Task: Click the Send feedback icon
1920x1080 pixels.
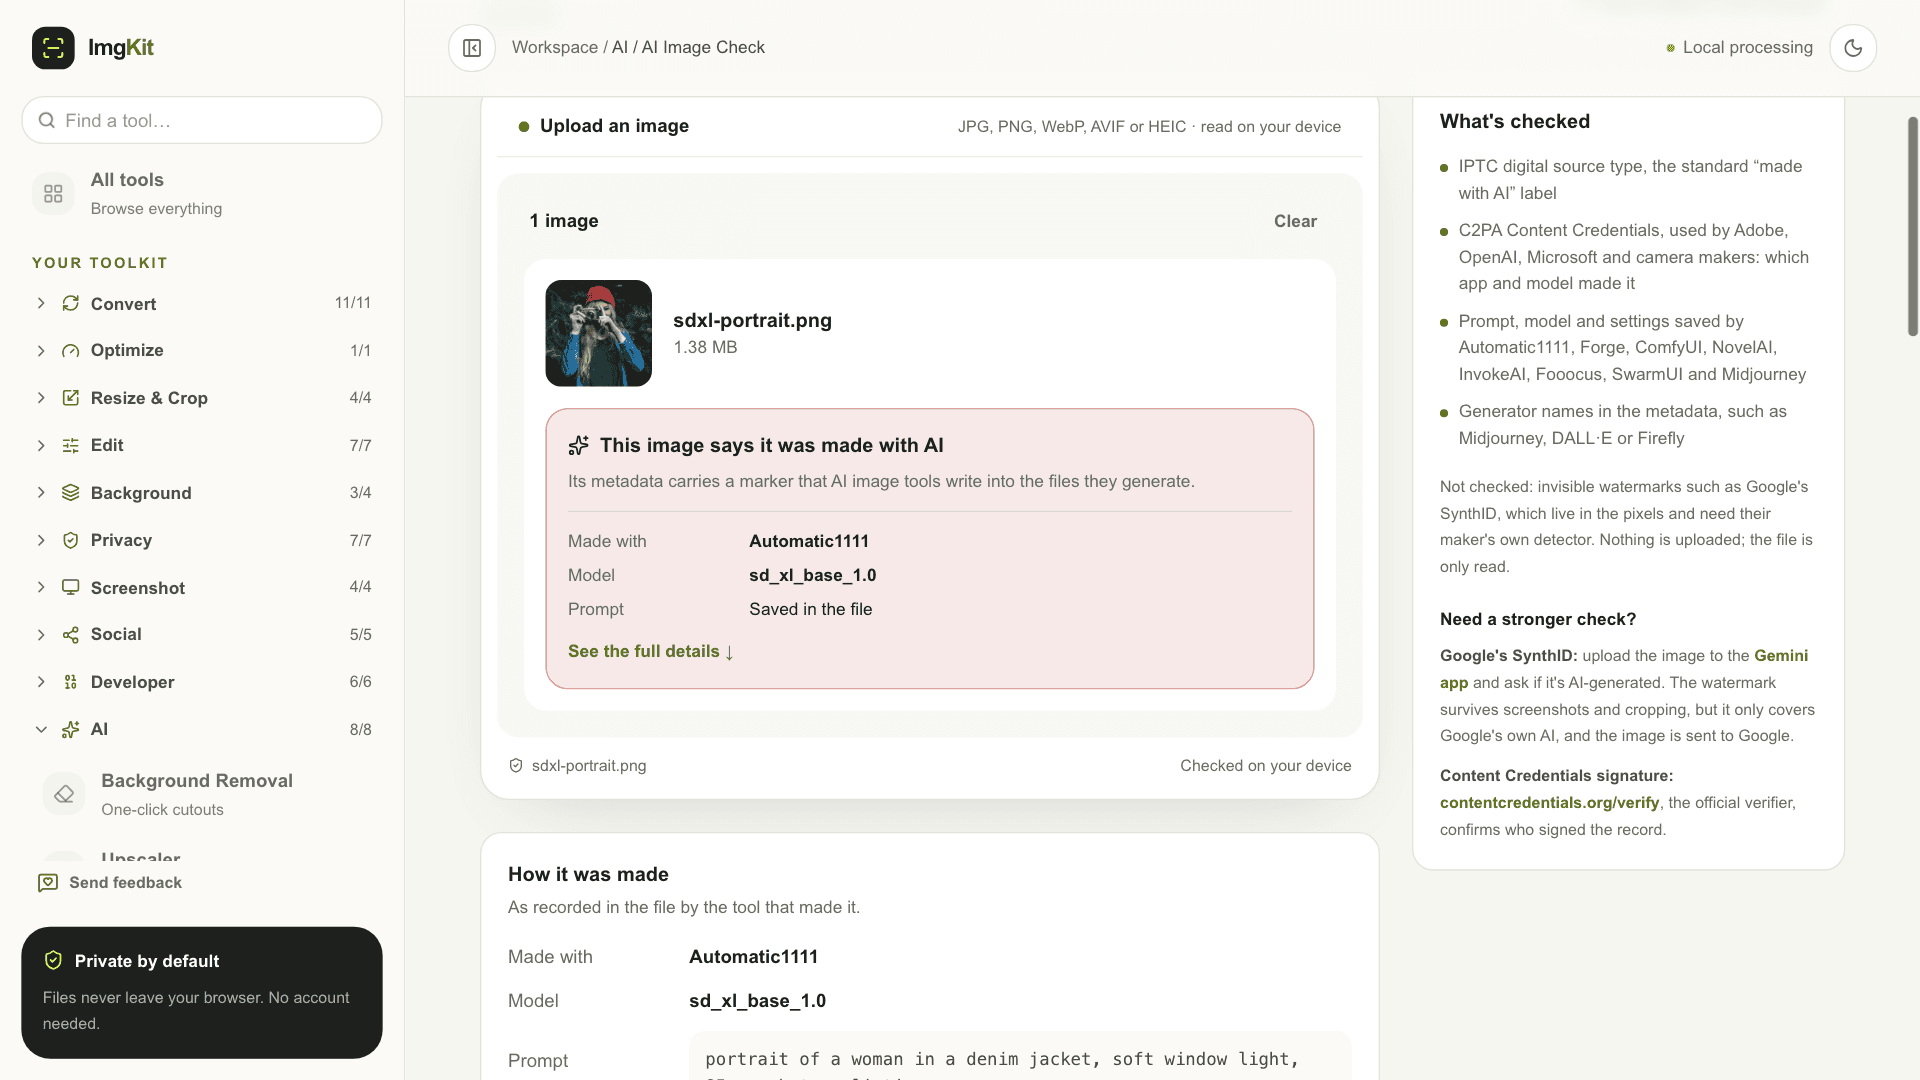Action: tap(48, 882)
